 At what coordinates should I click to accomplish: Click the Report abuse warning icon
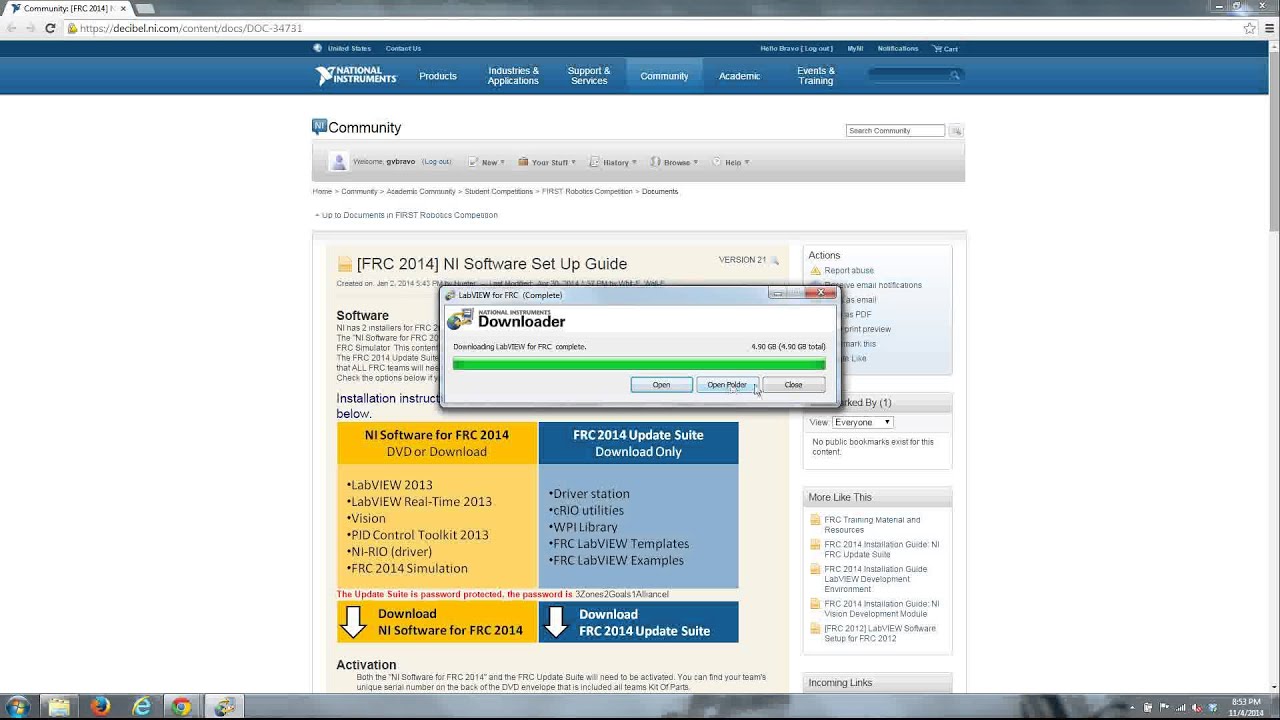tap(815, 271)
